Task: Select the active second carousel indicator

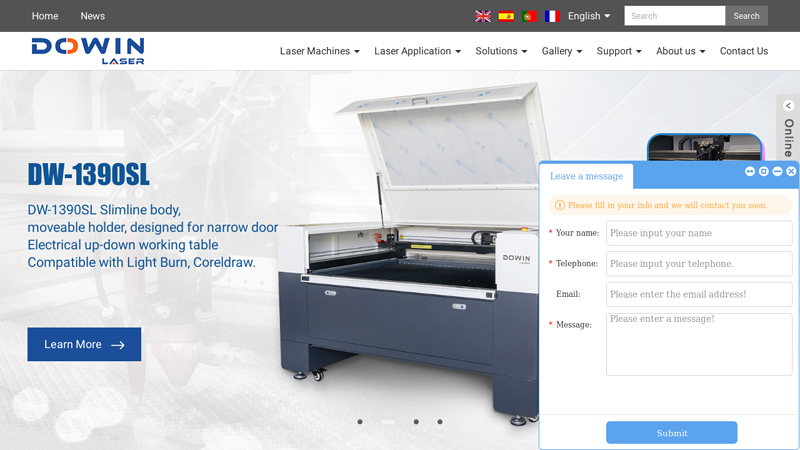Action: pos(388,422)
